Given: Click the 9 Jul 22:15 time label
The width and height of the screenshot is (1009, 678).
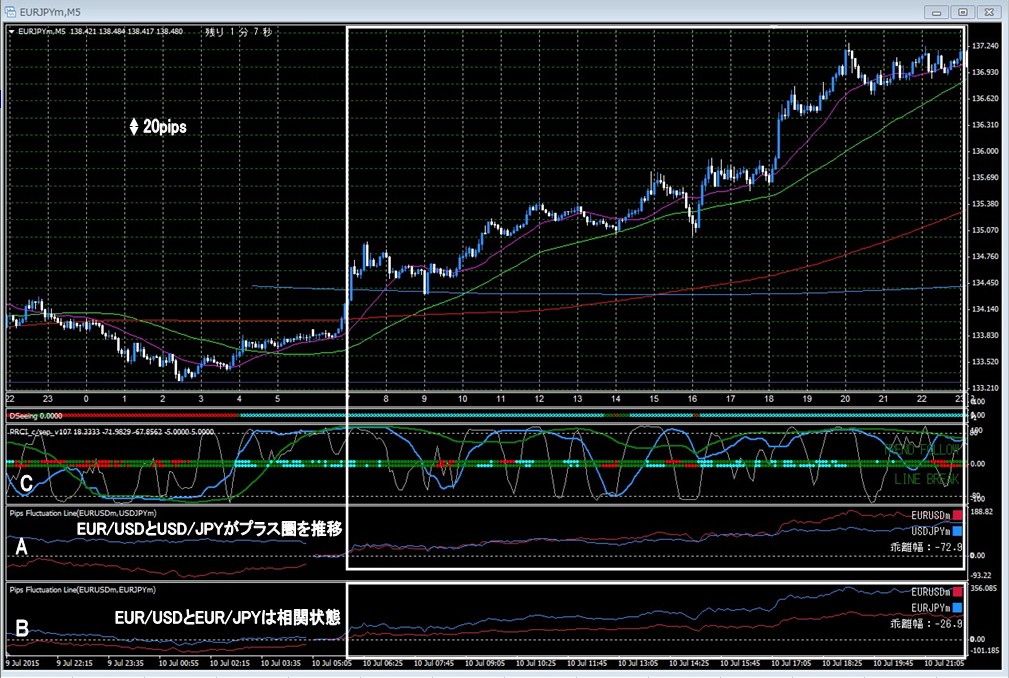Looking at the screenshot, I should (x=75, y=663).
